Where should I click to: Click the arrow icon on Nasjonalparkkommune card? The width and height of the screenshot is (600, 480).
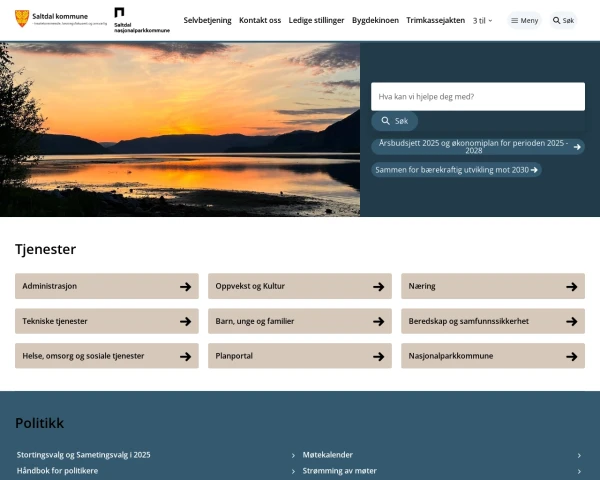pyautogui.click(x=572, y=356)
